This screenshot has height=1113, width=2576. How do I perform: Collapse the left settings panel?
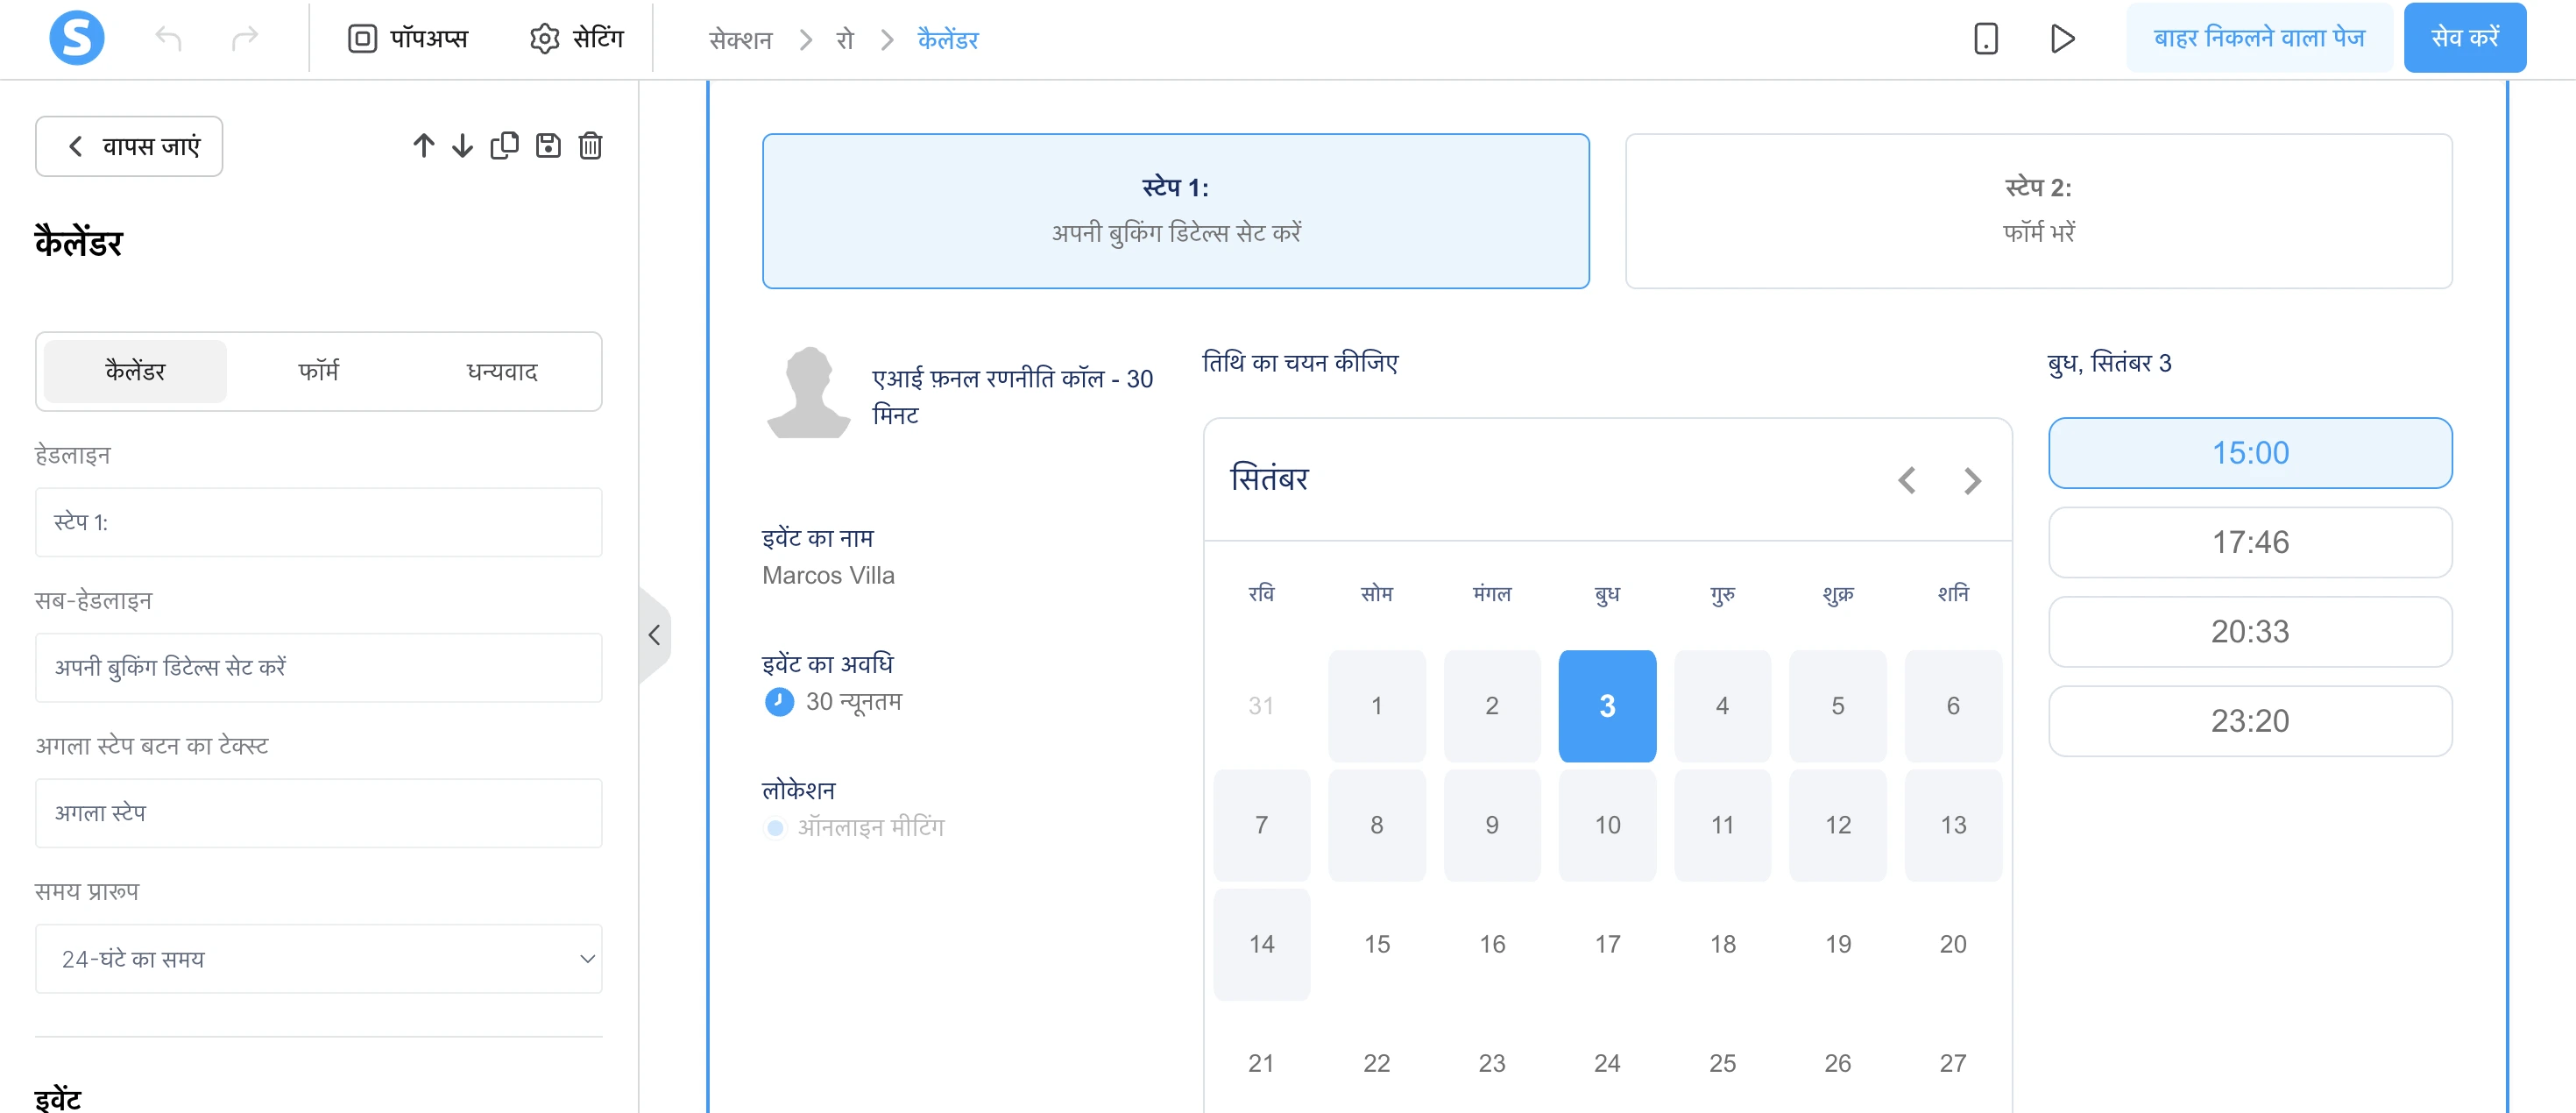[655, 634]
